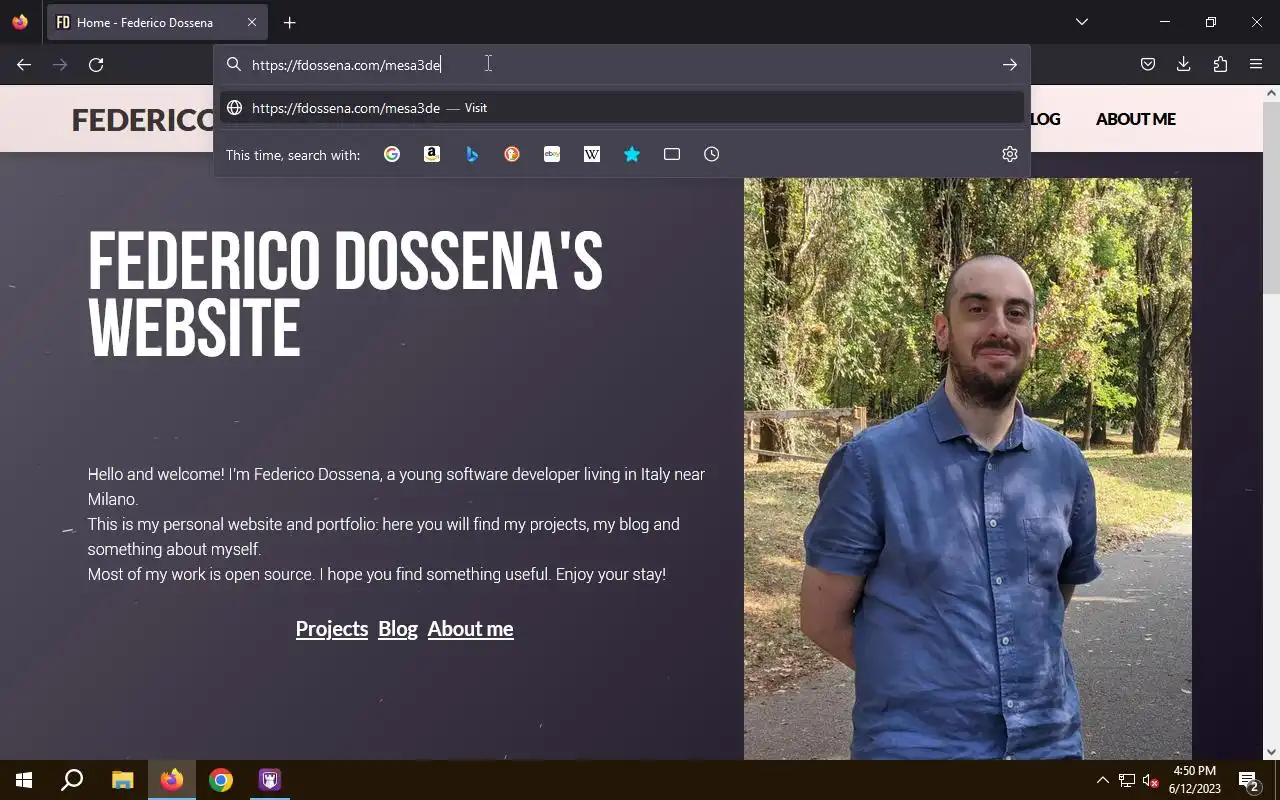Show hidden system tray icons
Image resolution: width=1280 pixels, height=800 pixels.
tap(1103, 780)
